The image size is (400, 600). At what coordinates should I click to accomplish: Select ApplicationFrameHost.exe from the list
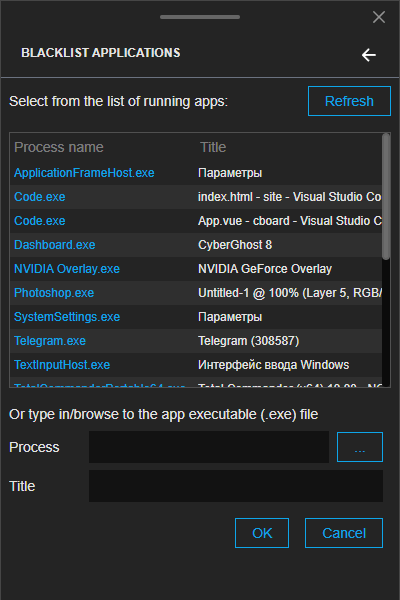tap(196, 173)
